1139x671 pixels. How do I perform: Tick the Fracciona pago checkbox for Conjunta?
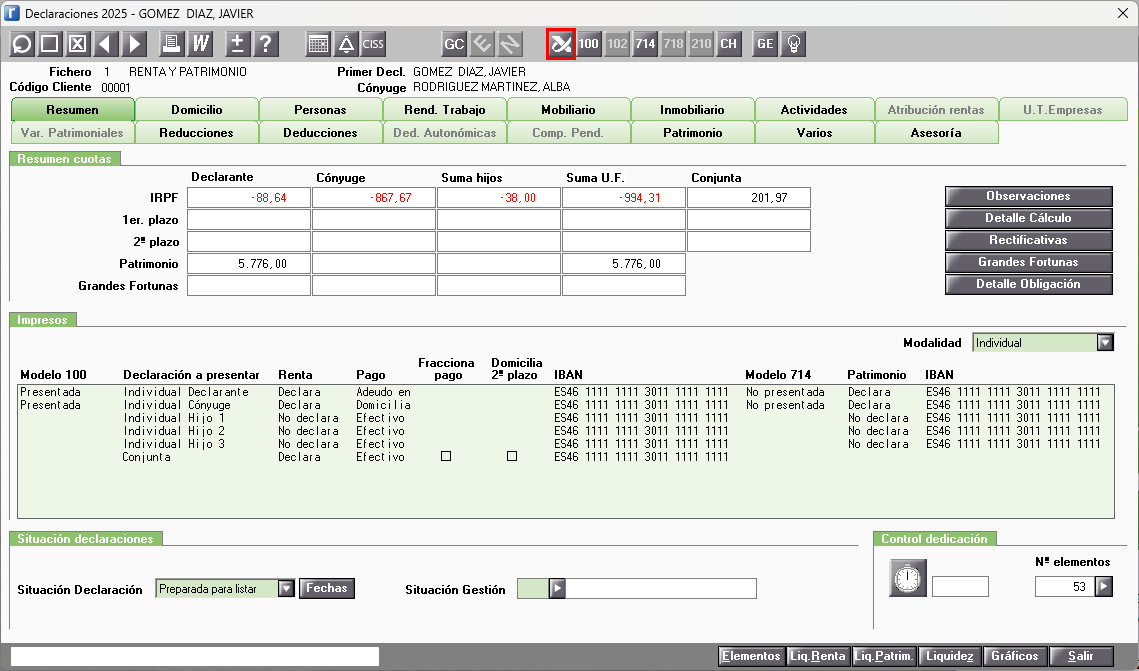[446, 456]
